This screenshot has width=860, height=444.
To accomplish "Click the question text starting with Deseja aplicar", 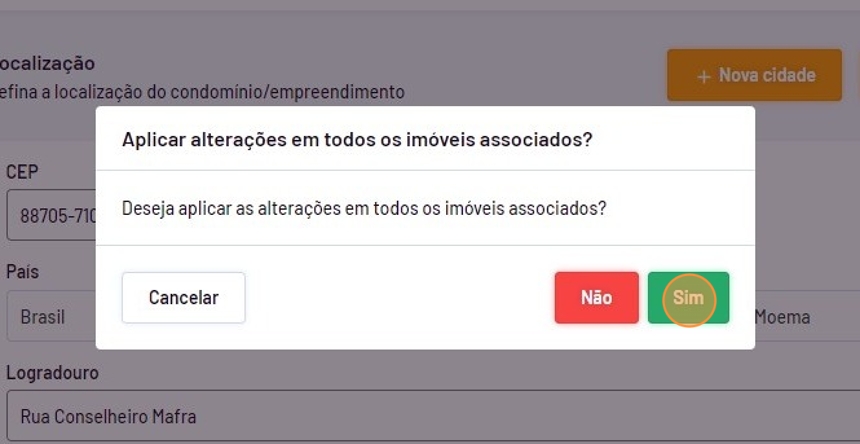I will pyautogui.click(x=364, y=209).
